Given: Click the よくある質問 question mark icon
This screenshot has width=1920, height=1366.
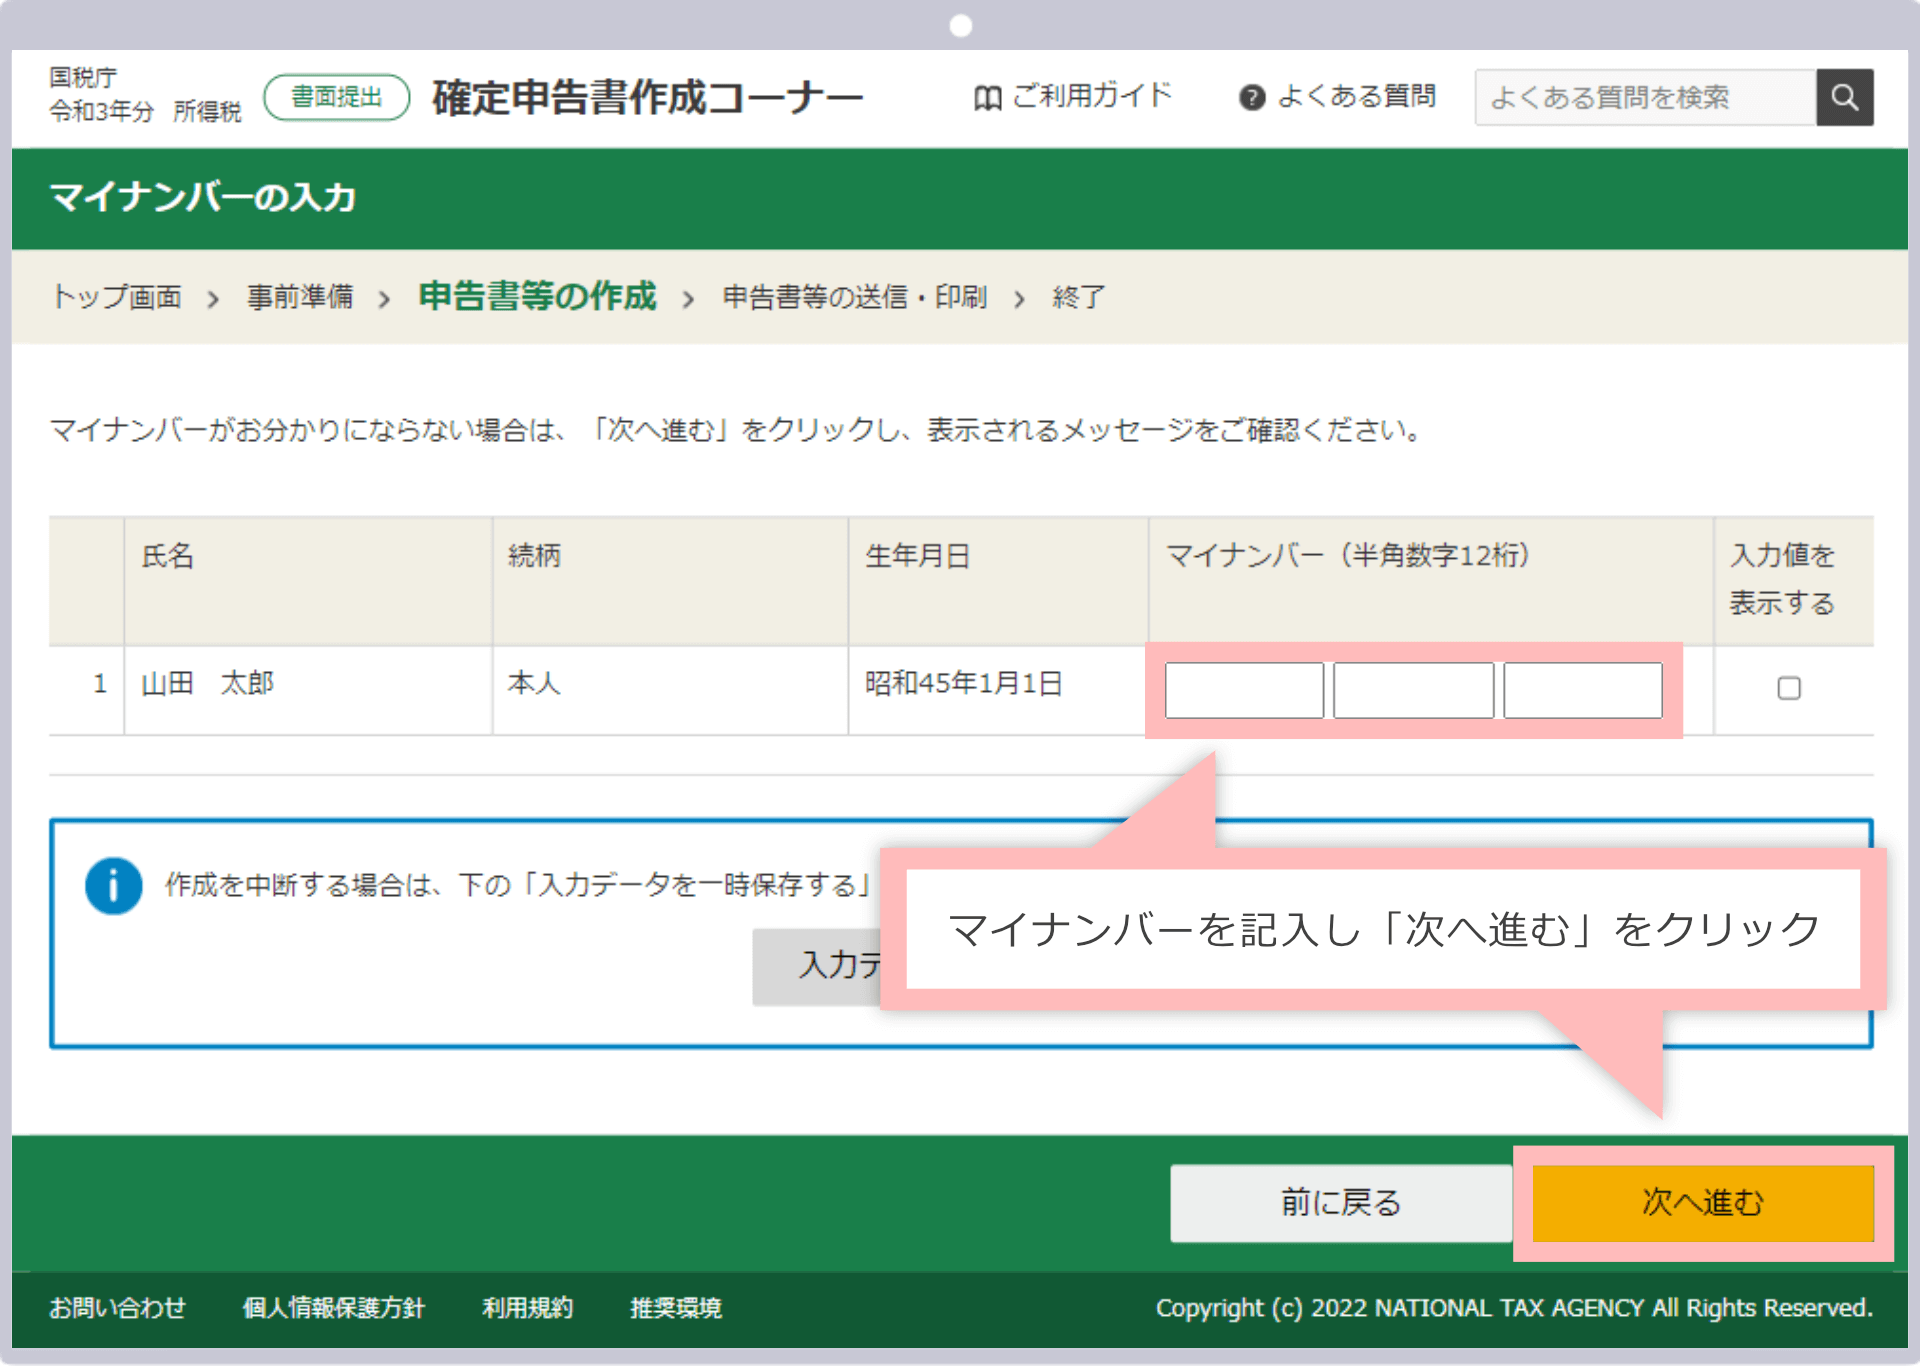Looking at the screenshot, I should point(1253,96).
